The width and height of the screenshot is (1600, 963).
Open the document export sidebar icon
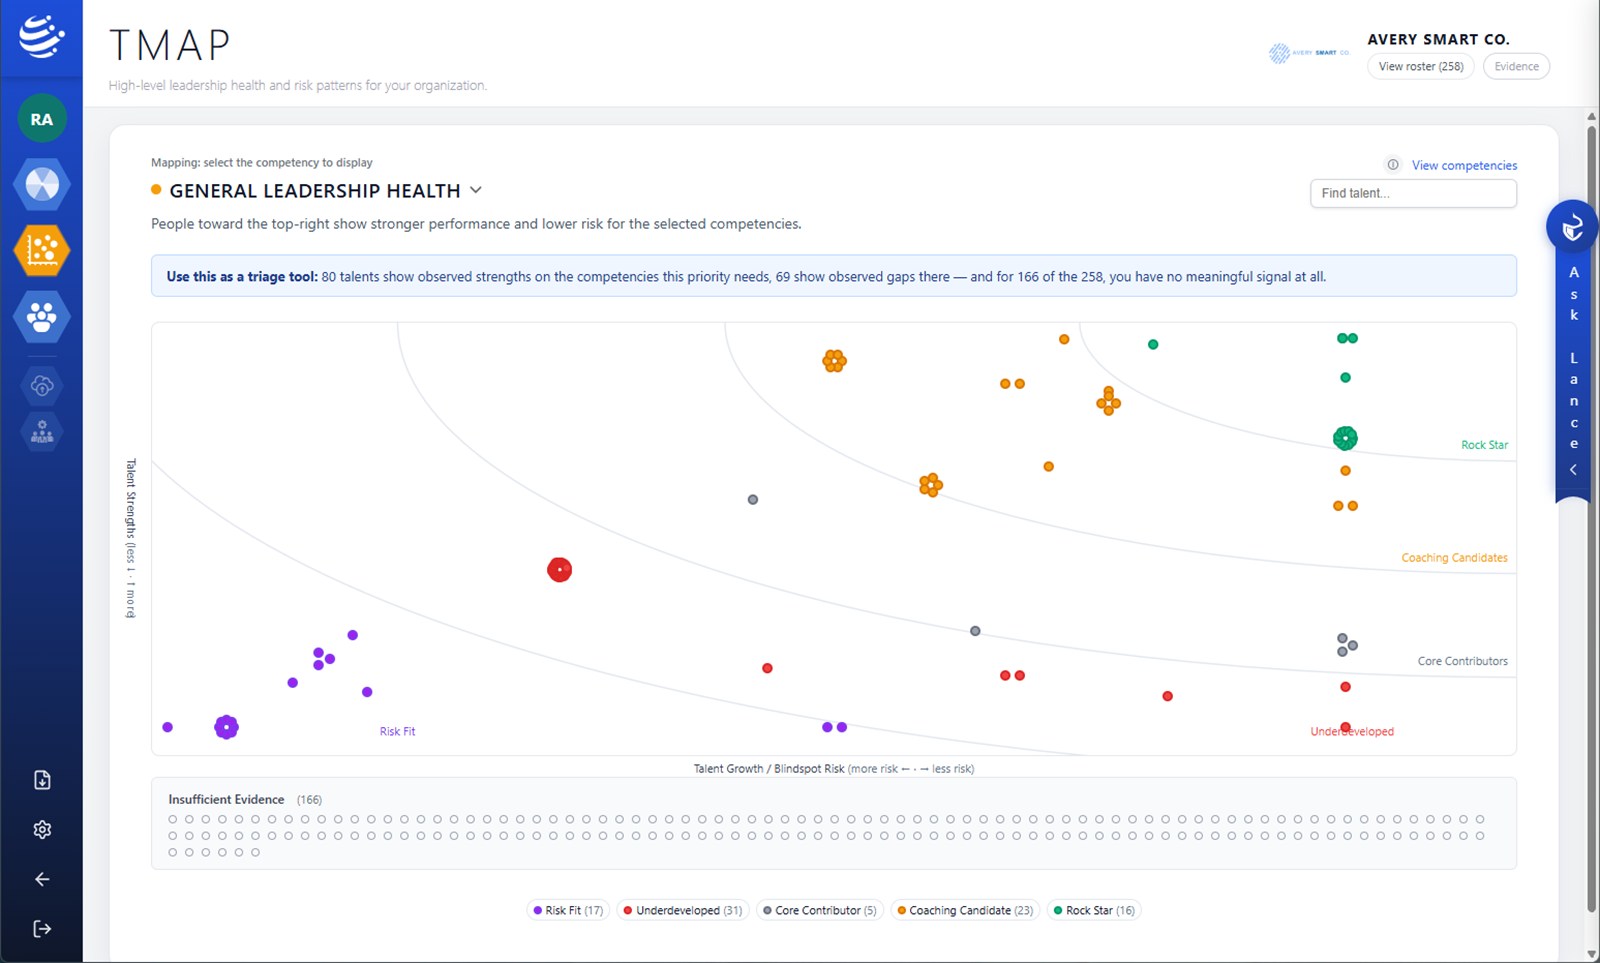[x=42, y=780]
